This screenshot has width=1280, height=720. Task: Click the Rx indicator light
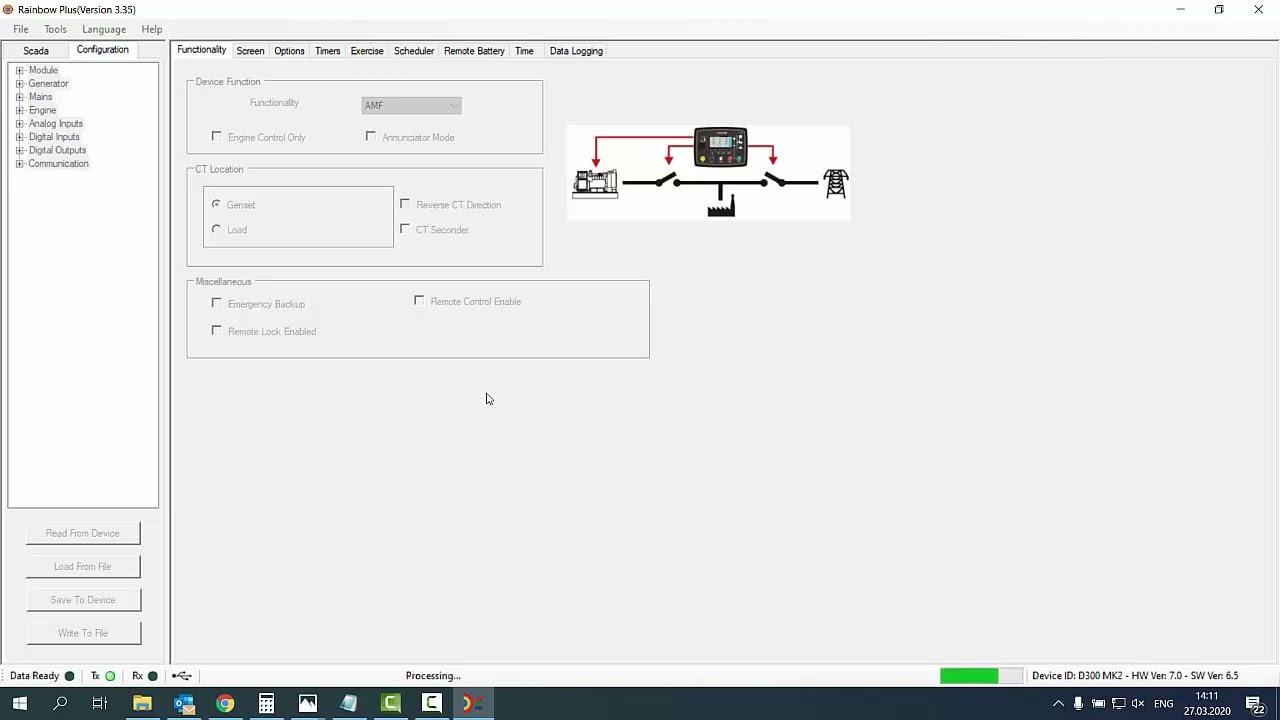pos(152,676)
